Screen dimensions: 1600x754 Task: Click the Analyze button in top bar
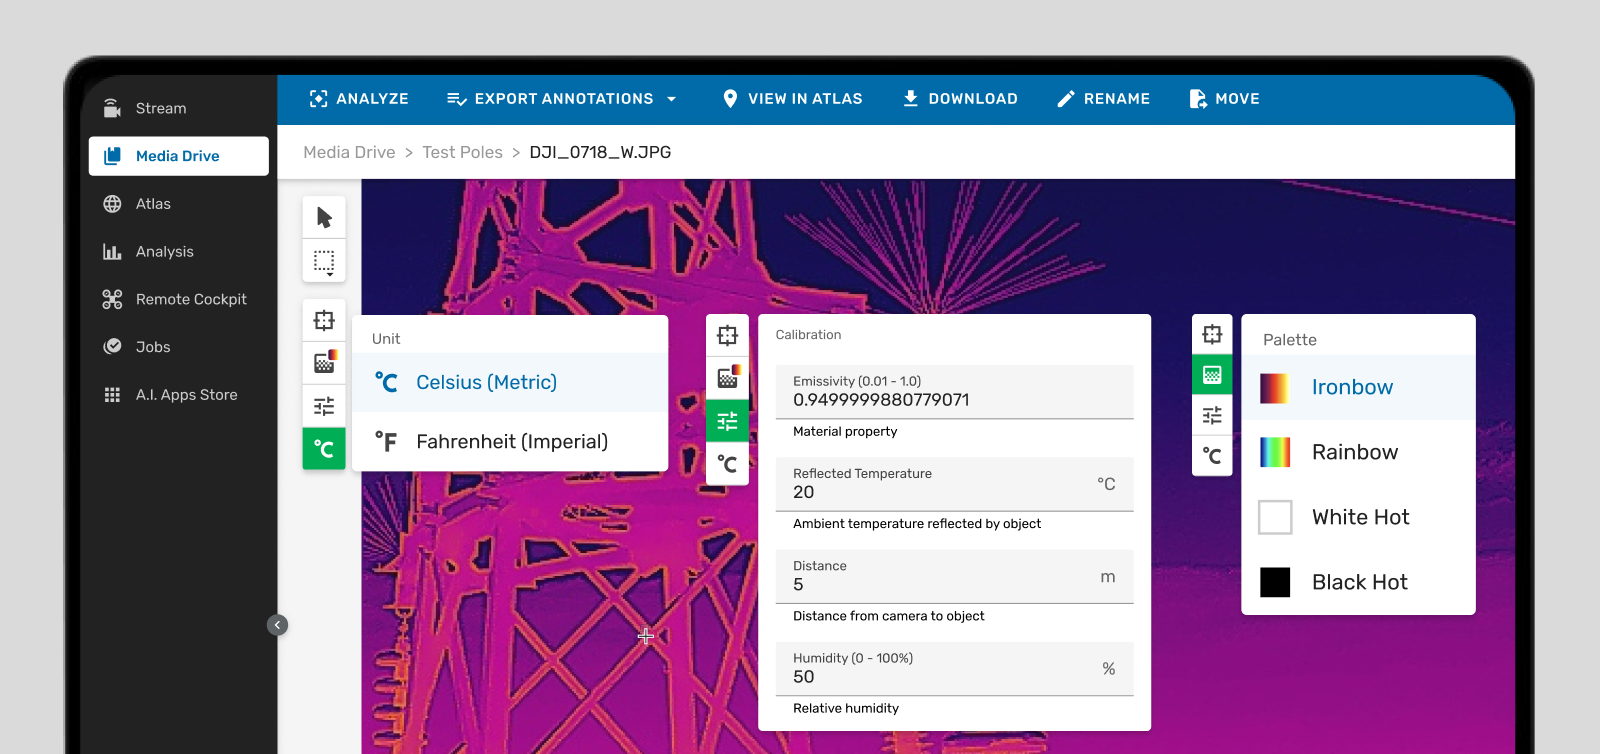(359, 99)
